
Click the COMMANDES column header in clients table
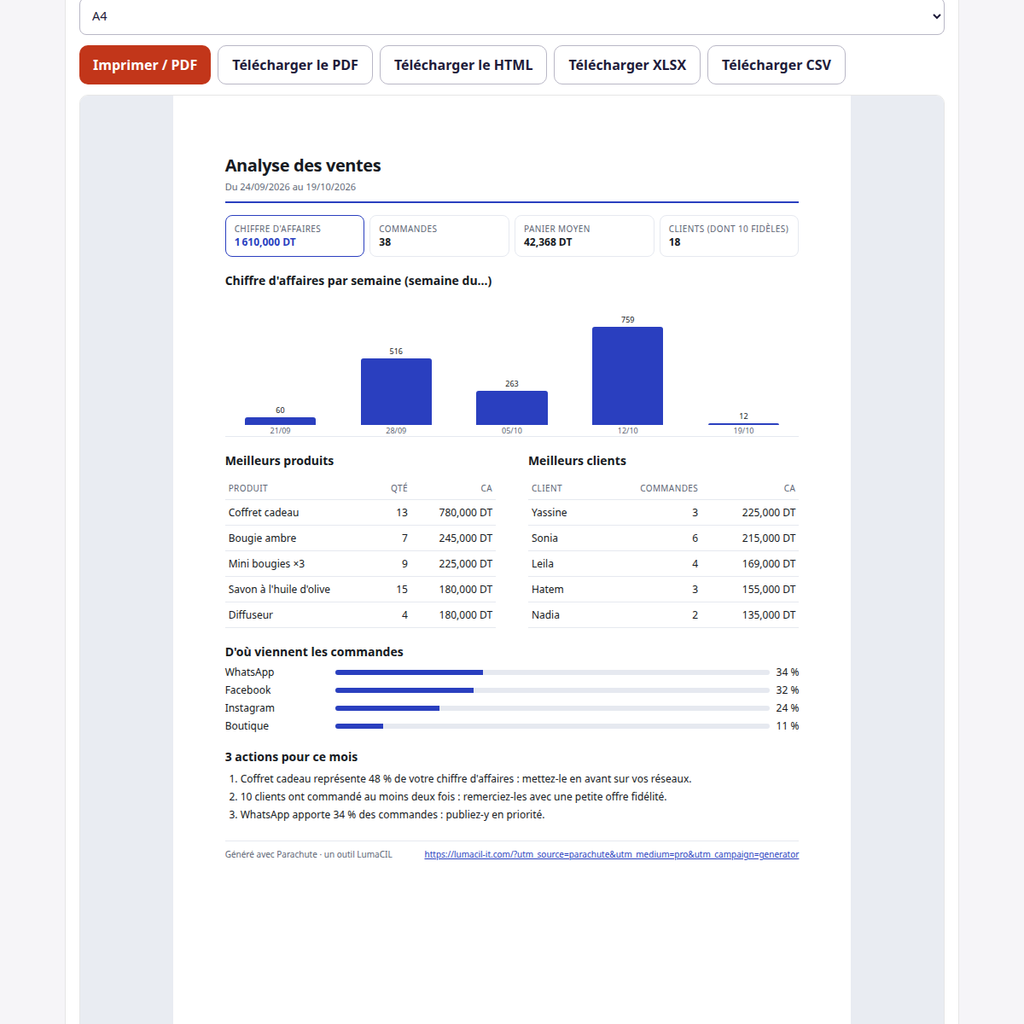pos(669,488)
